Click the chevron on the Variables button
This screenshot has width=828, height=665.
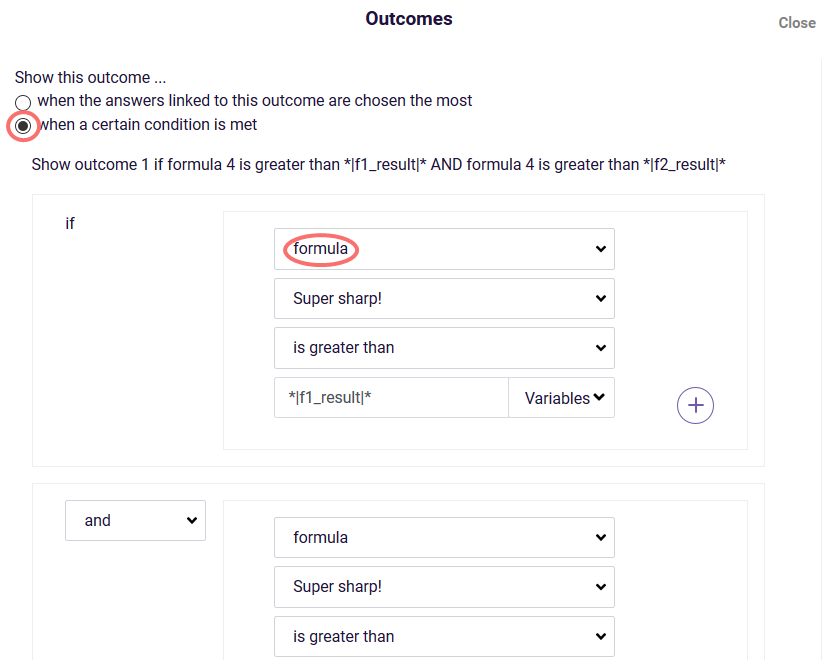599,397
